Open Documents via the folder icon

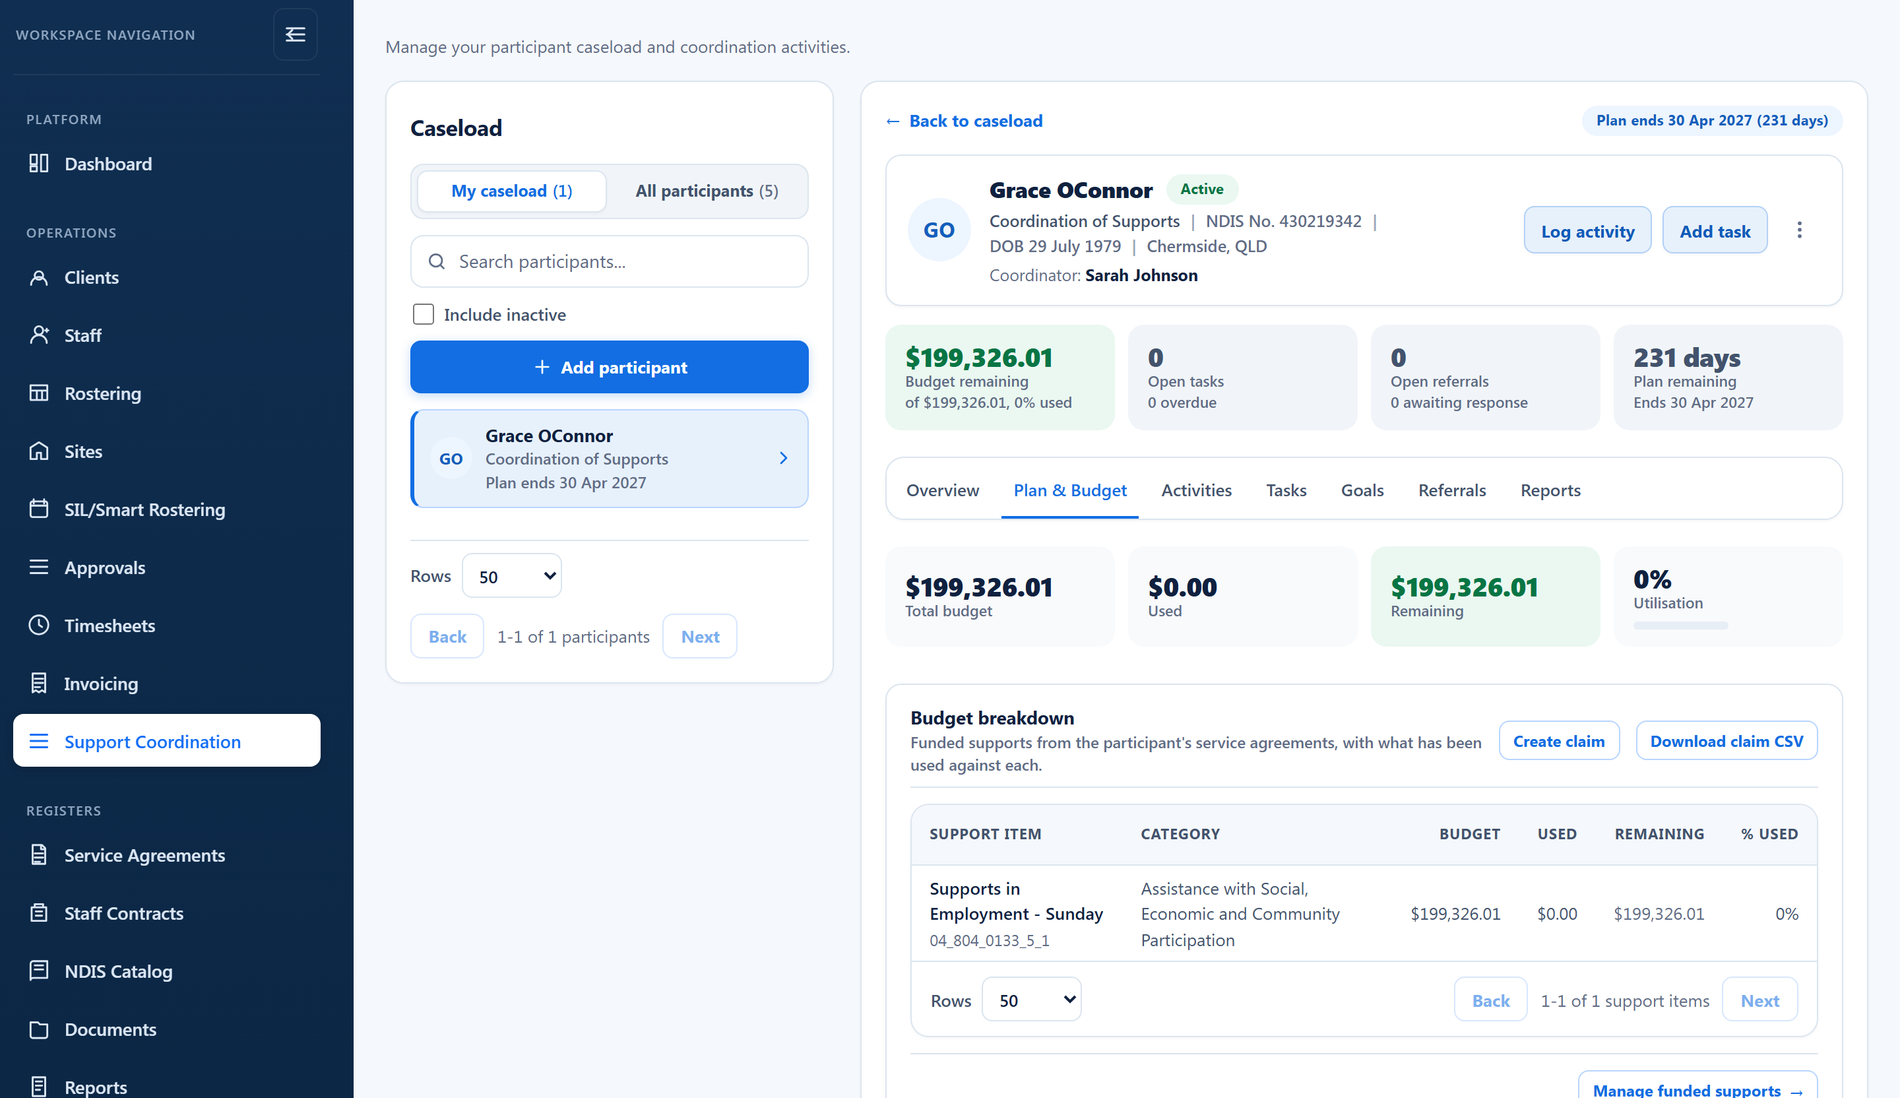[x=39, y=1029]
